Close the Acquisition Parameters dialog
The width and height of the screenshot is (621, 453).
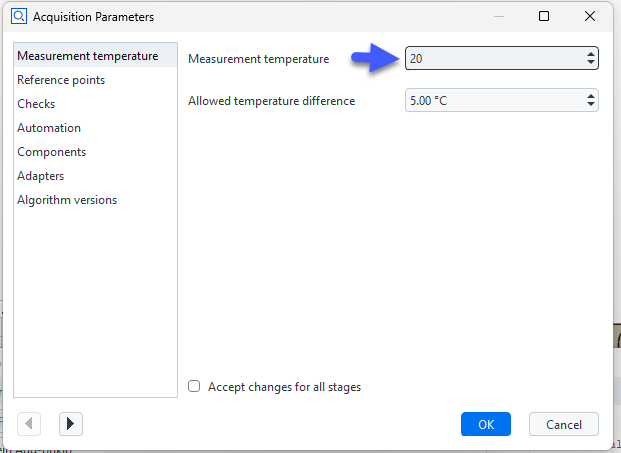tap(590, 17)
